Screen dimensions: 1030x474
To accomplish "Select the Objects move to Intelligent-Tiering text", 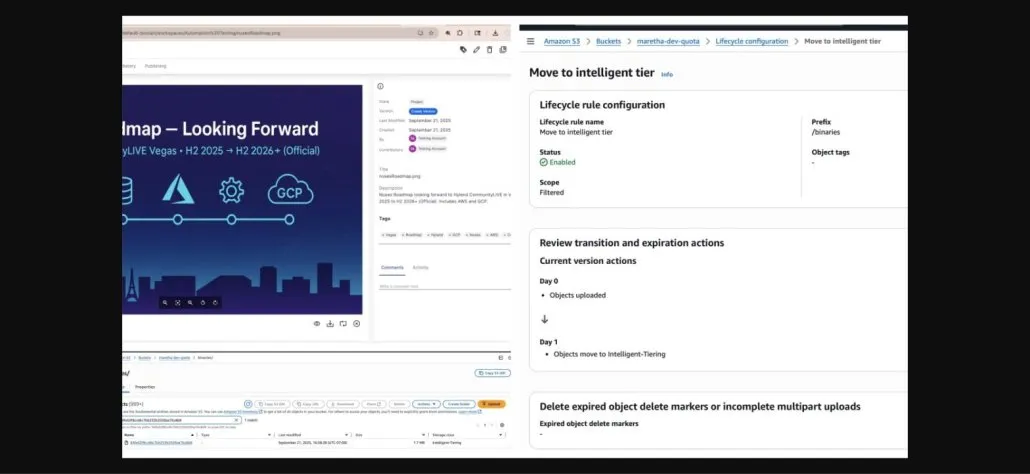I will click(610, 354).
